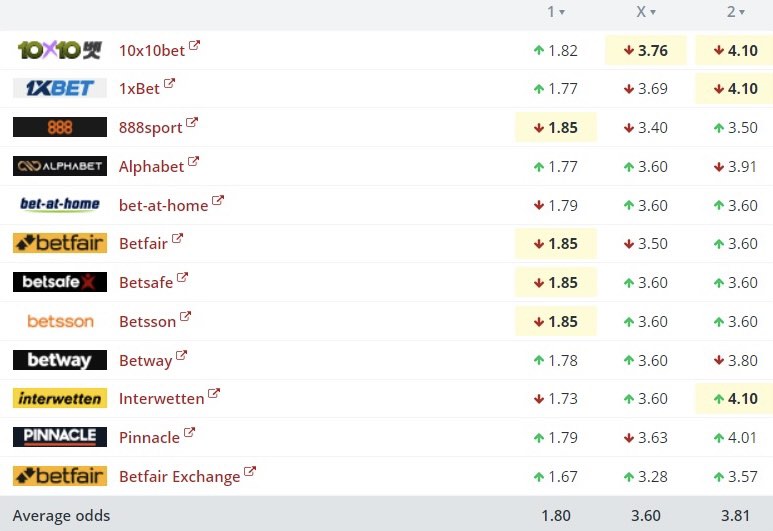Click the bet-at-home logo

coord(60,205)
